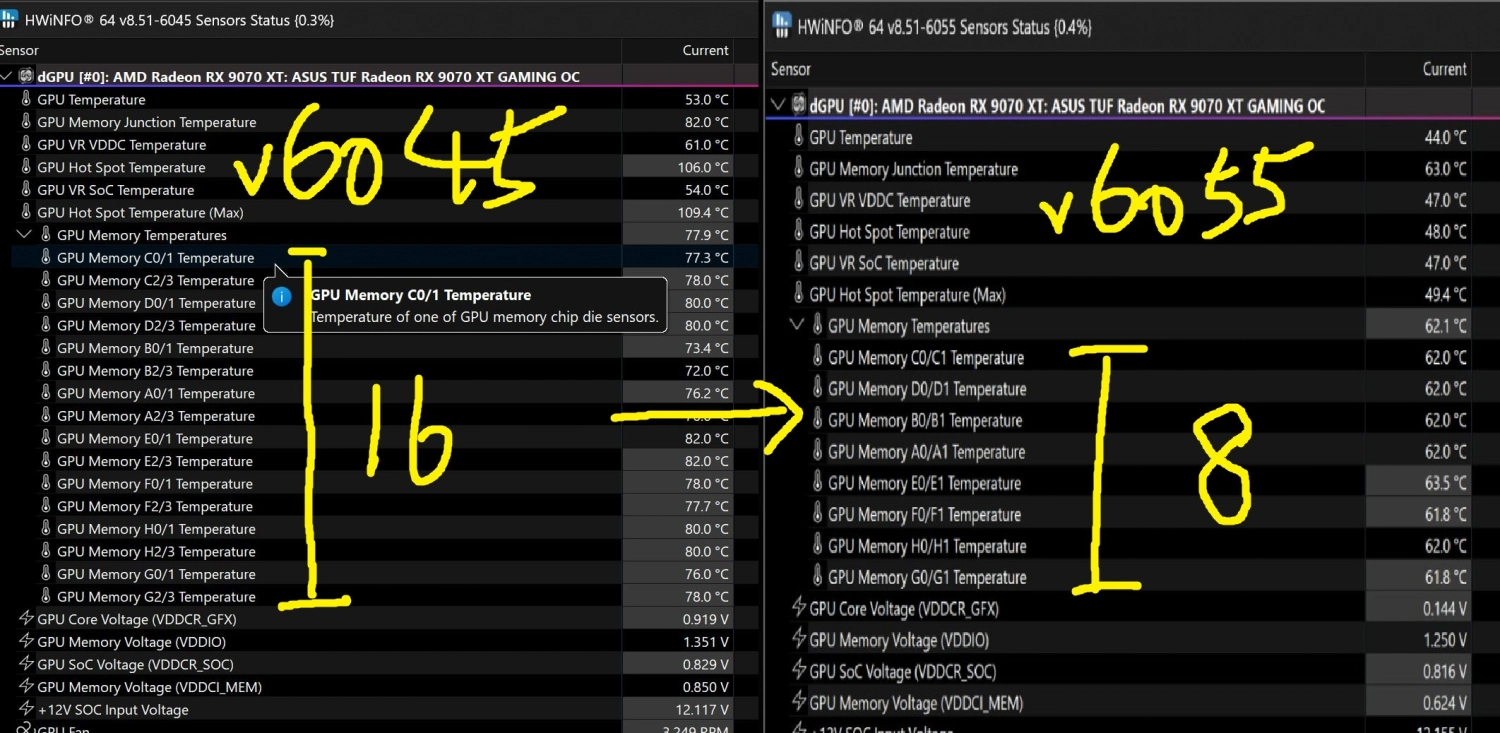Click thermometer icon of GPU Memory G0/G1 Temperature
The image size is (1500, 733).
pos(818,577)
